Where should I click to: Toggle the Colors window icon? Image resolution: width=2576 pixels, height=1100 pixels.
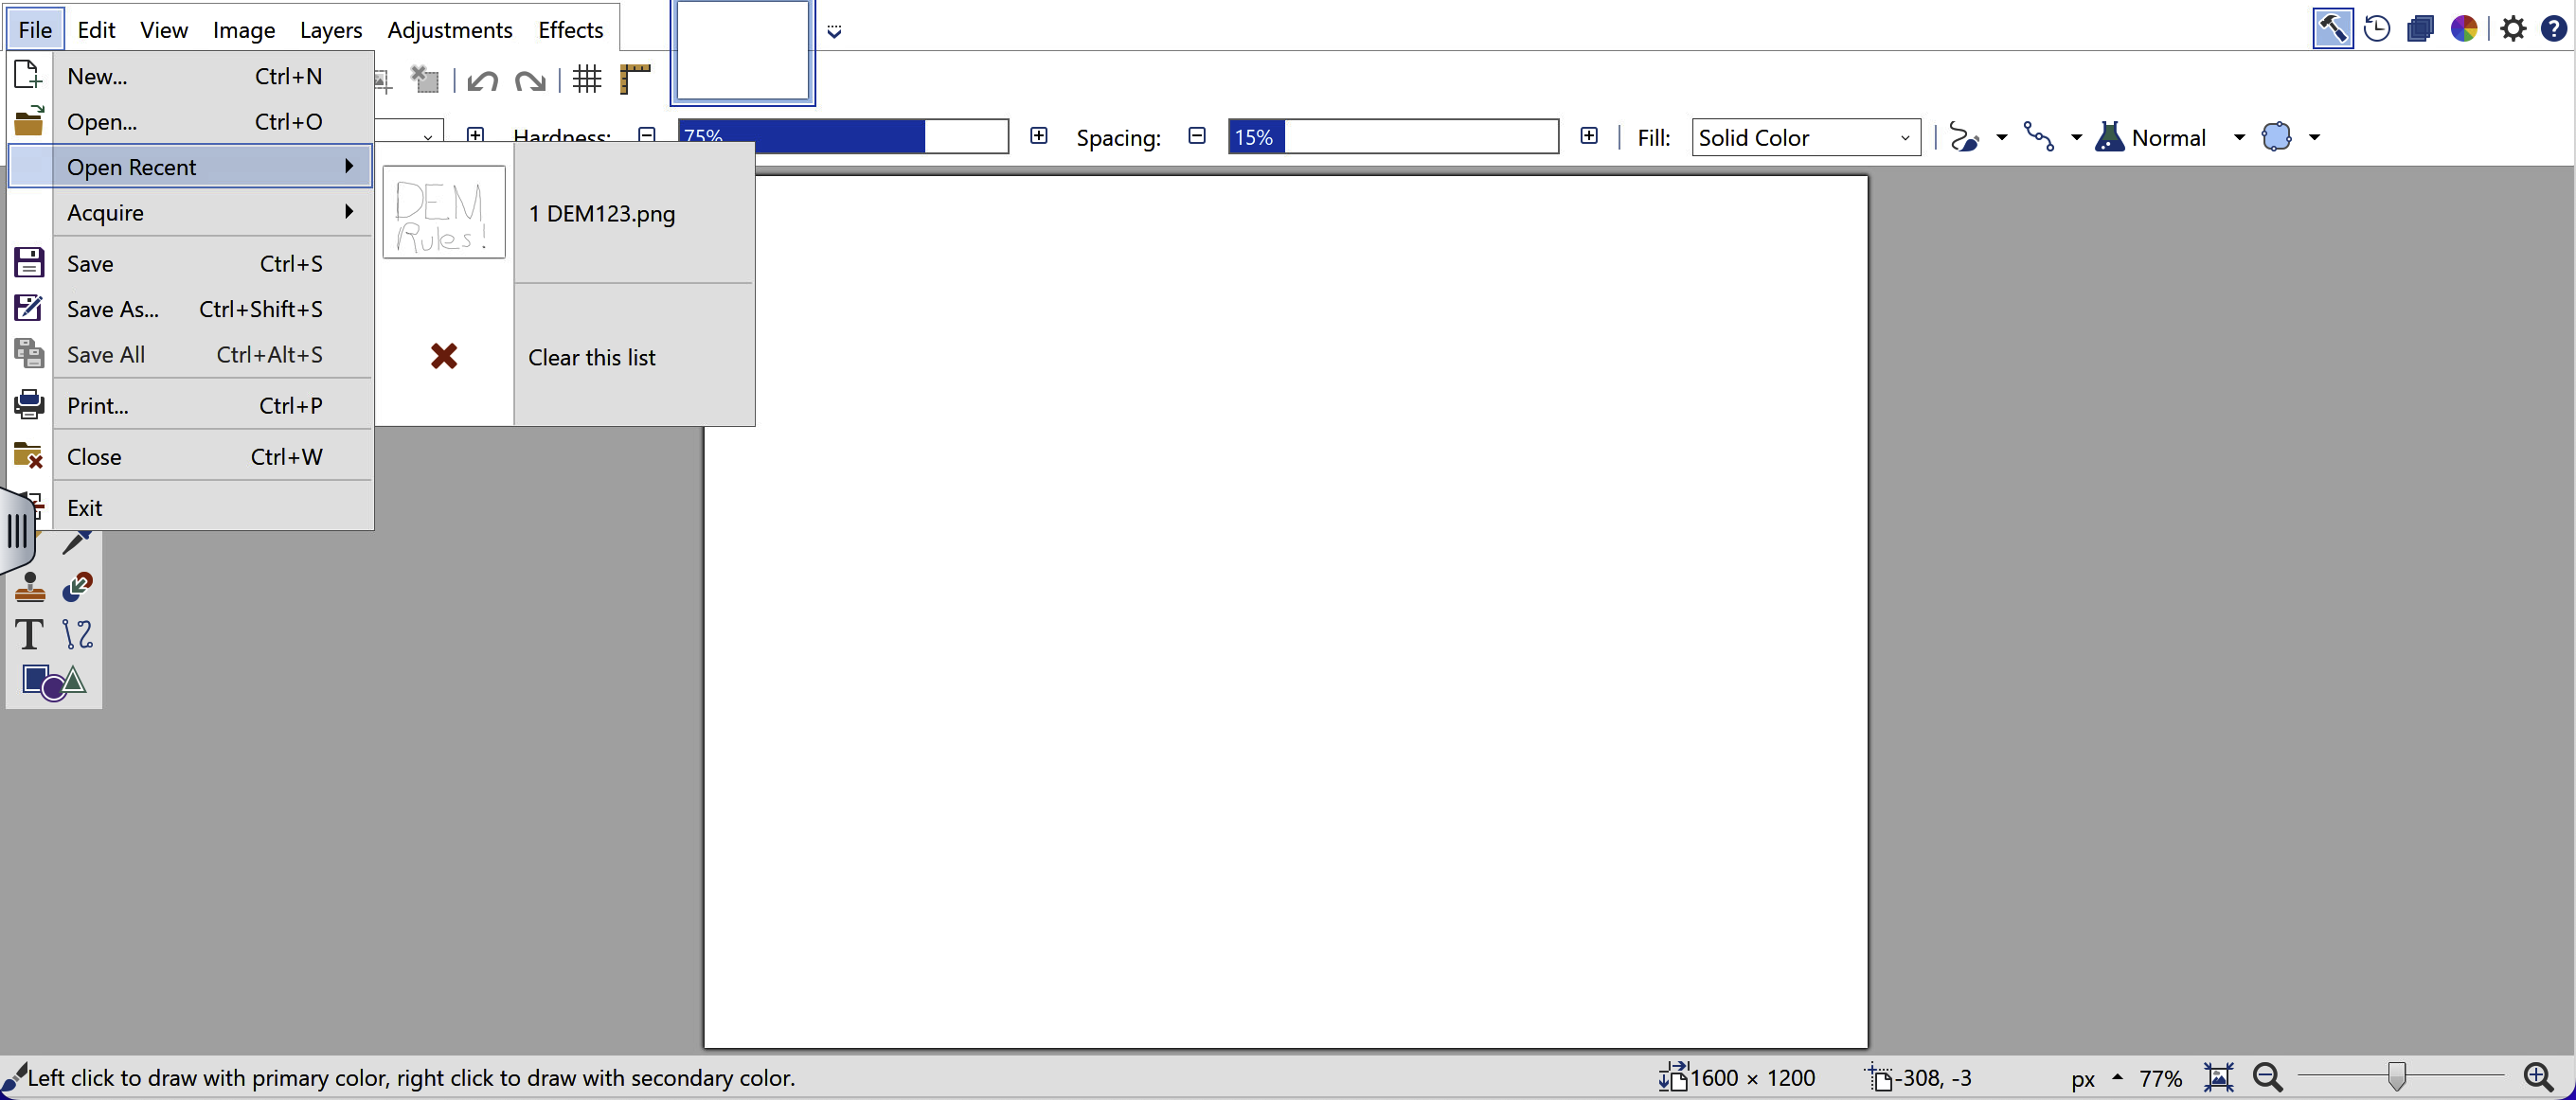[x=2463, y=28]
